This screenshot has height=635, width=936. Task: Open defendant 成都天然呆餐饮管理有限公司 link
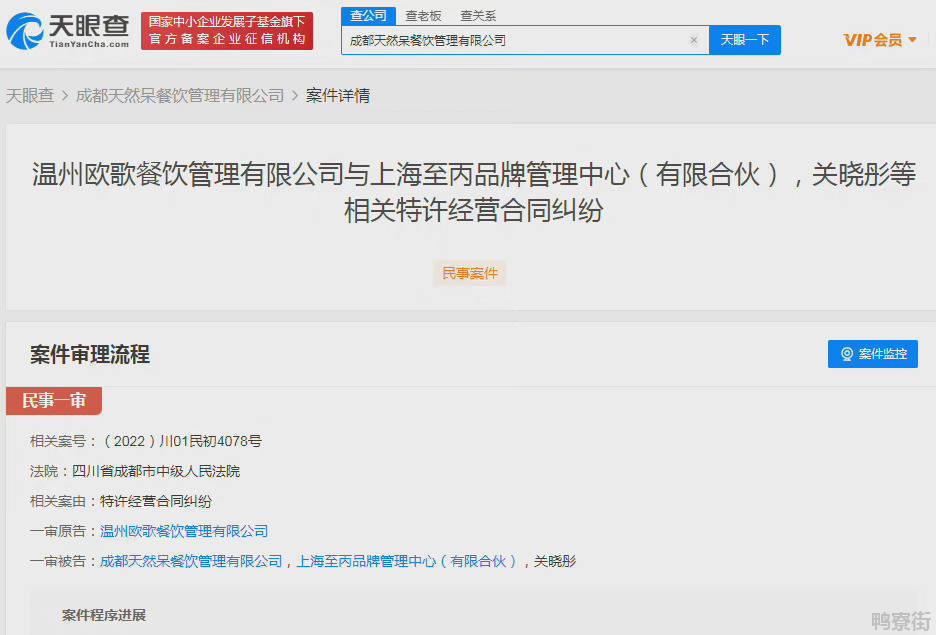pyautogui.click(x=191, y=561)
